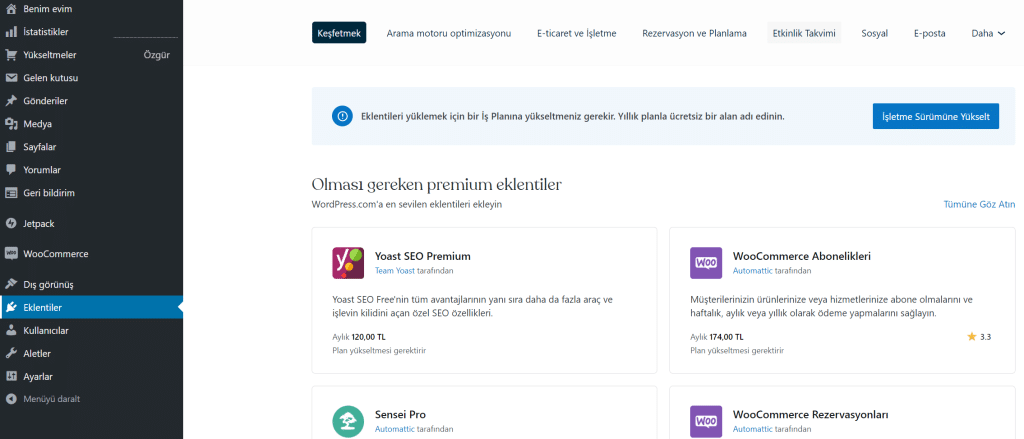
Task: Click the envelope icon for Gelen kutusu
Action: (x=11, y=78)
